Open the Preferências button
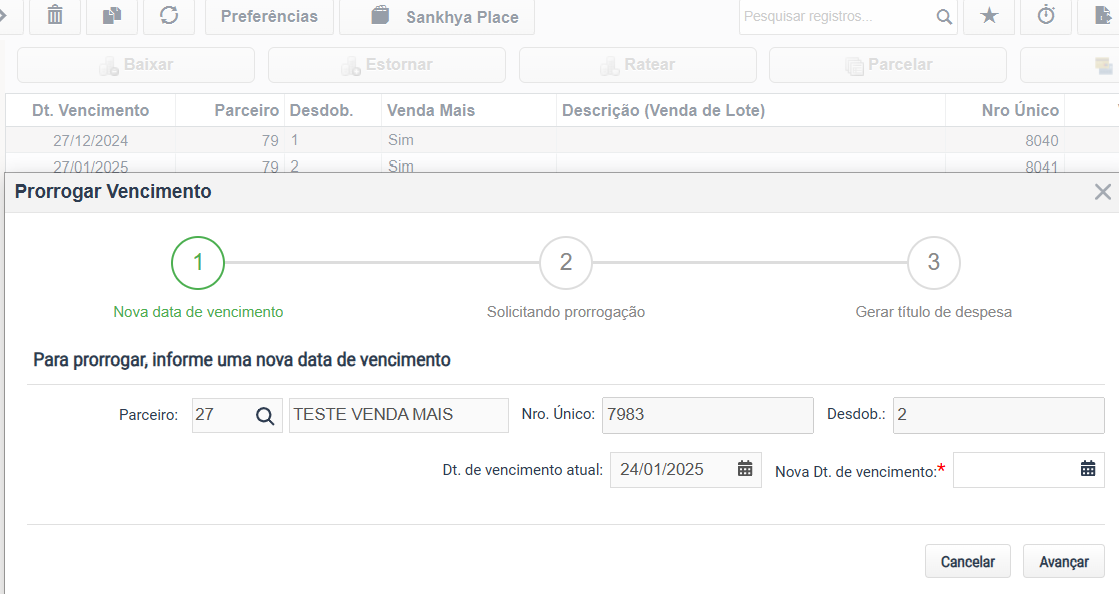 [269, 16]
